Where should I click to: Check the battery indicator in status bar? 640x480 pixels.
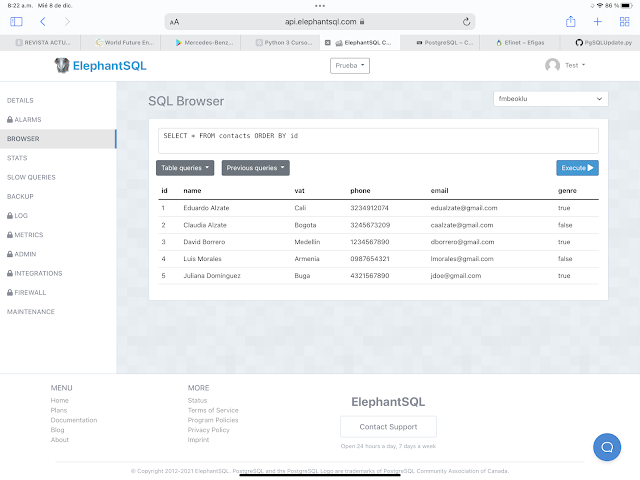pyautogui.click(x=627, y=6)
